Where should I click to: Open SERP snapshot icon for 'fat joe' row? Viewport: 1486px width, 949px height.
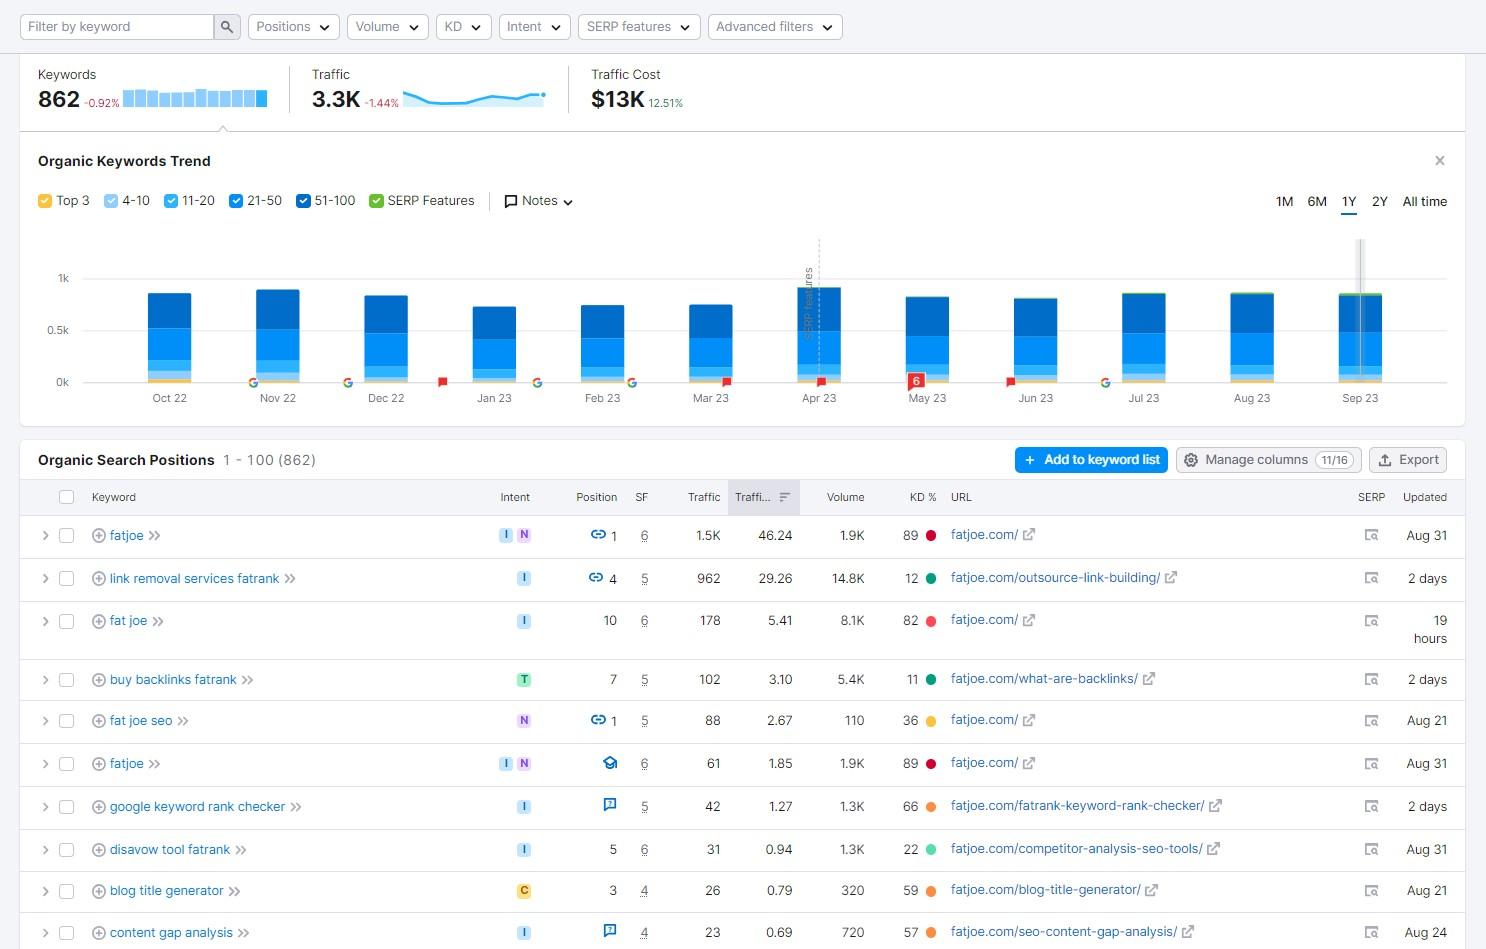coord(1371,621)
